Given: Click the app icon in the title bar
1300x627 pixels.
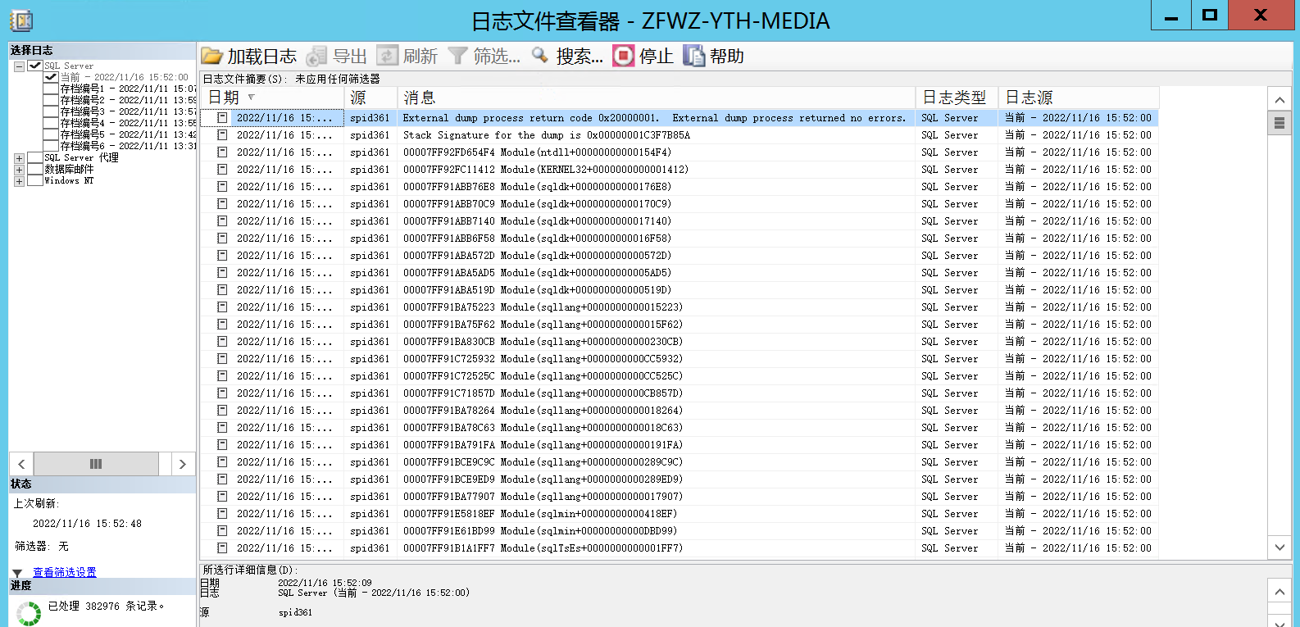Looking at the screenshot, I should coord(20,20).
